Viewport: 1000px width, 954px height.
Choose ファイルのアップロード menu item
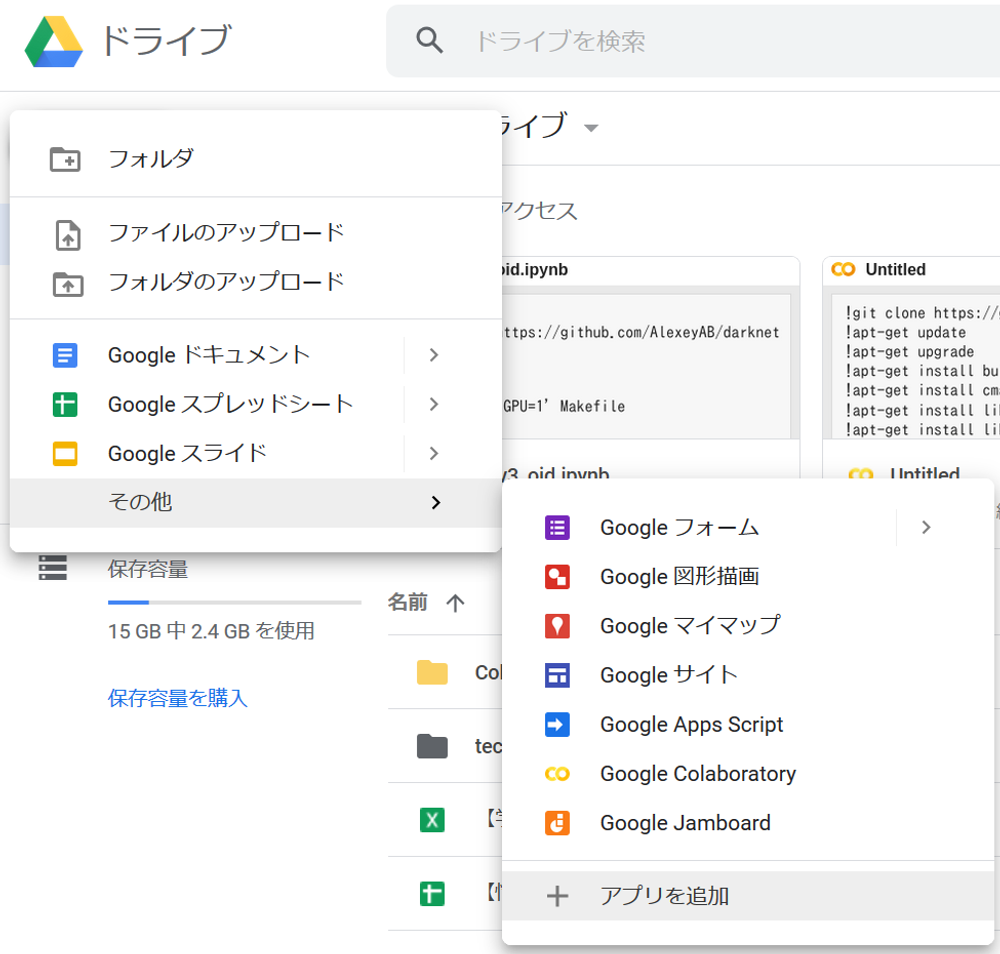tap(256, 233)
